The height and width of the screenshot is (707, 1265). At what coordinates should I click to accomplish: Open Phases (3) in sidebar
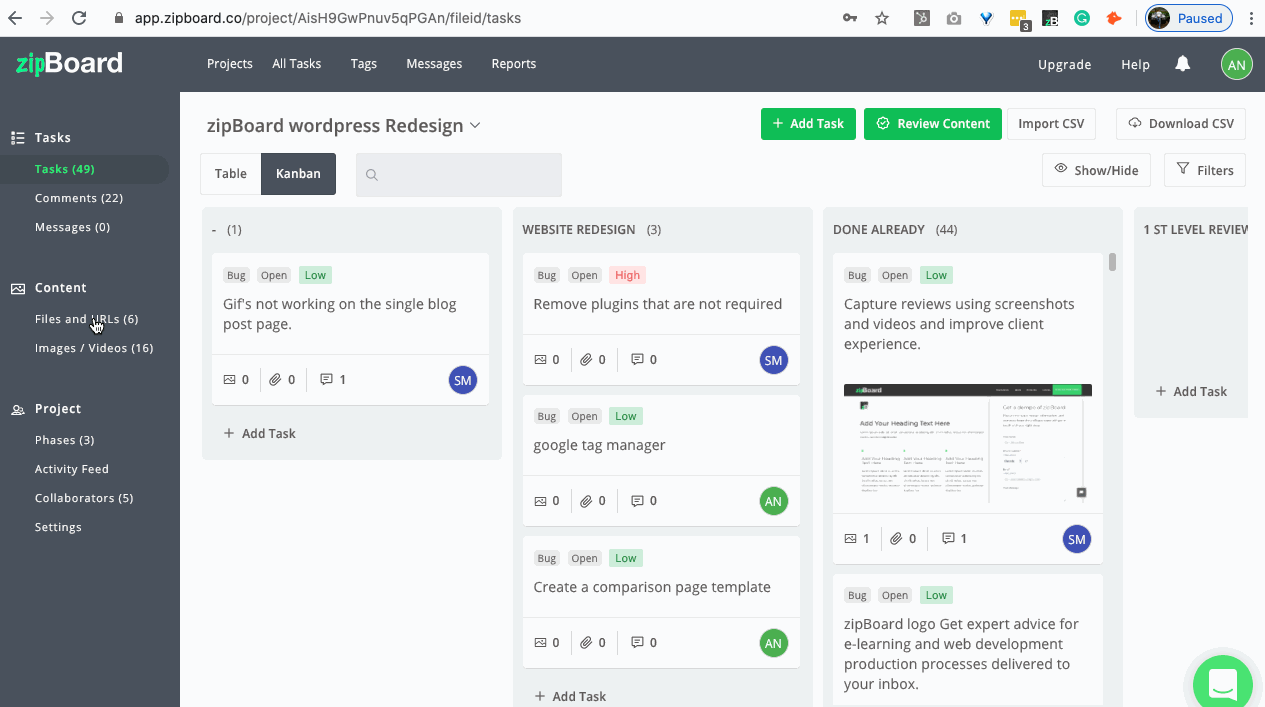(65, 440)
